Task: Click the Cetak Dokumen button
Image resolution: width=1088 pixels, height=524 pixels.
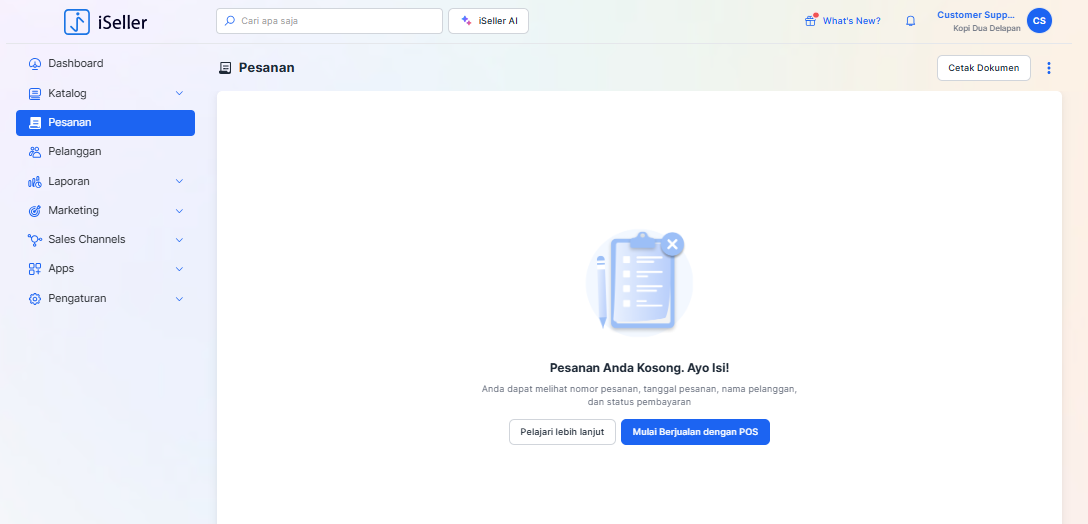Action: [x=983, y=68]
